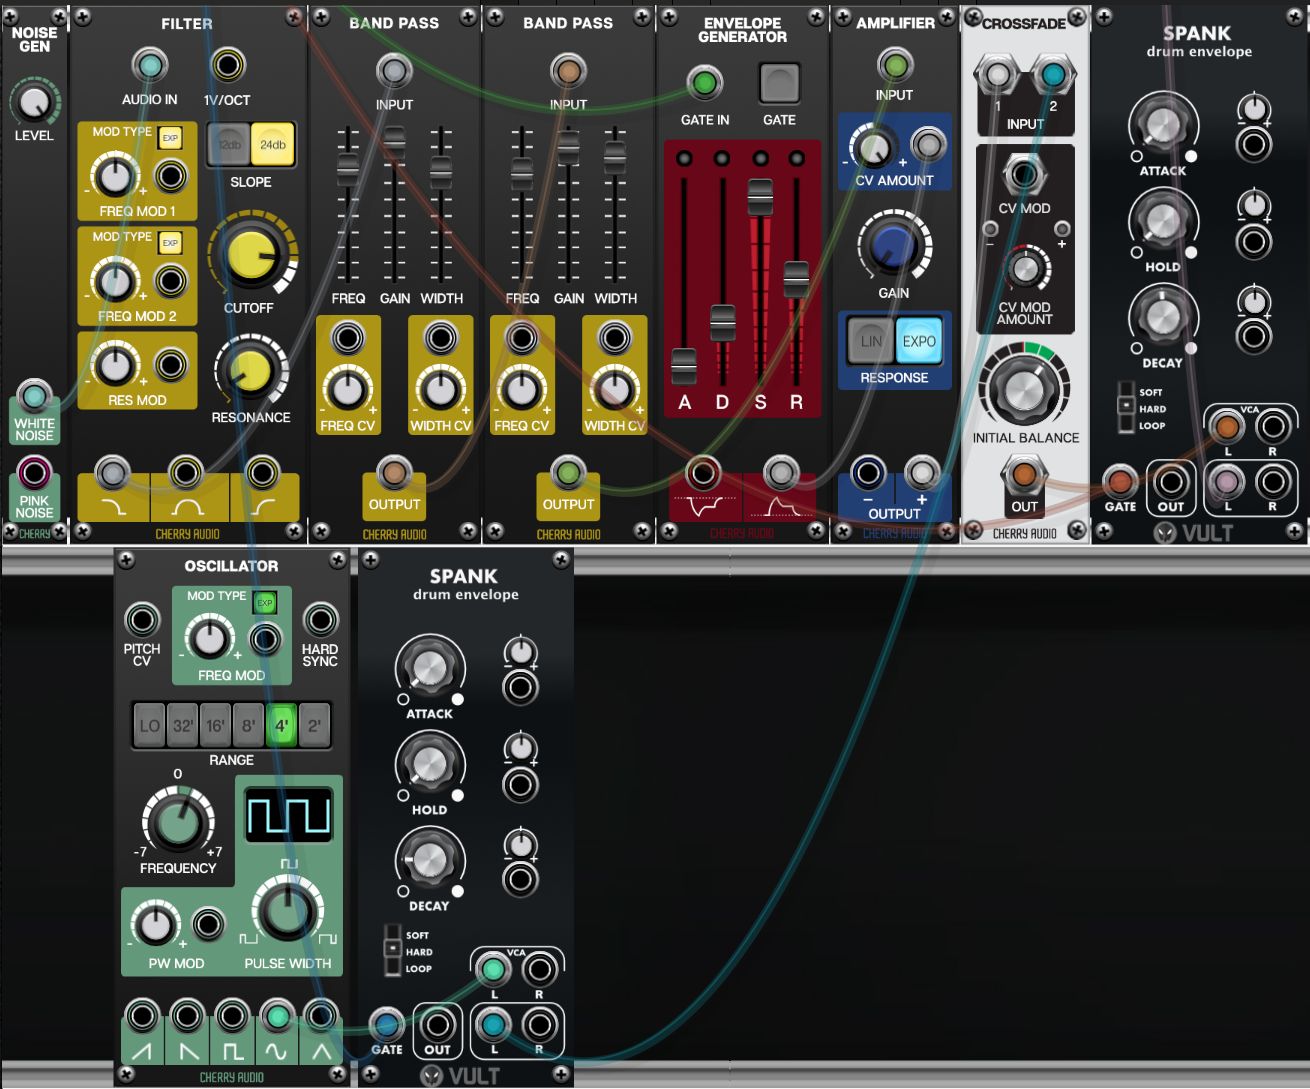Screen dimensions: 1310x1089
Task: Click the Crossfade CV Mod Amount knob
Action: (x=1024, y=269)
